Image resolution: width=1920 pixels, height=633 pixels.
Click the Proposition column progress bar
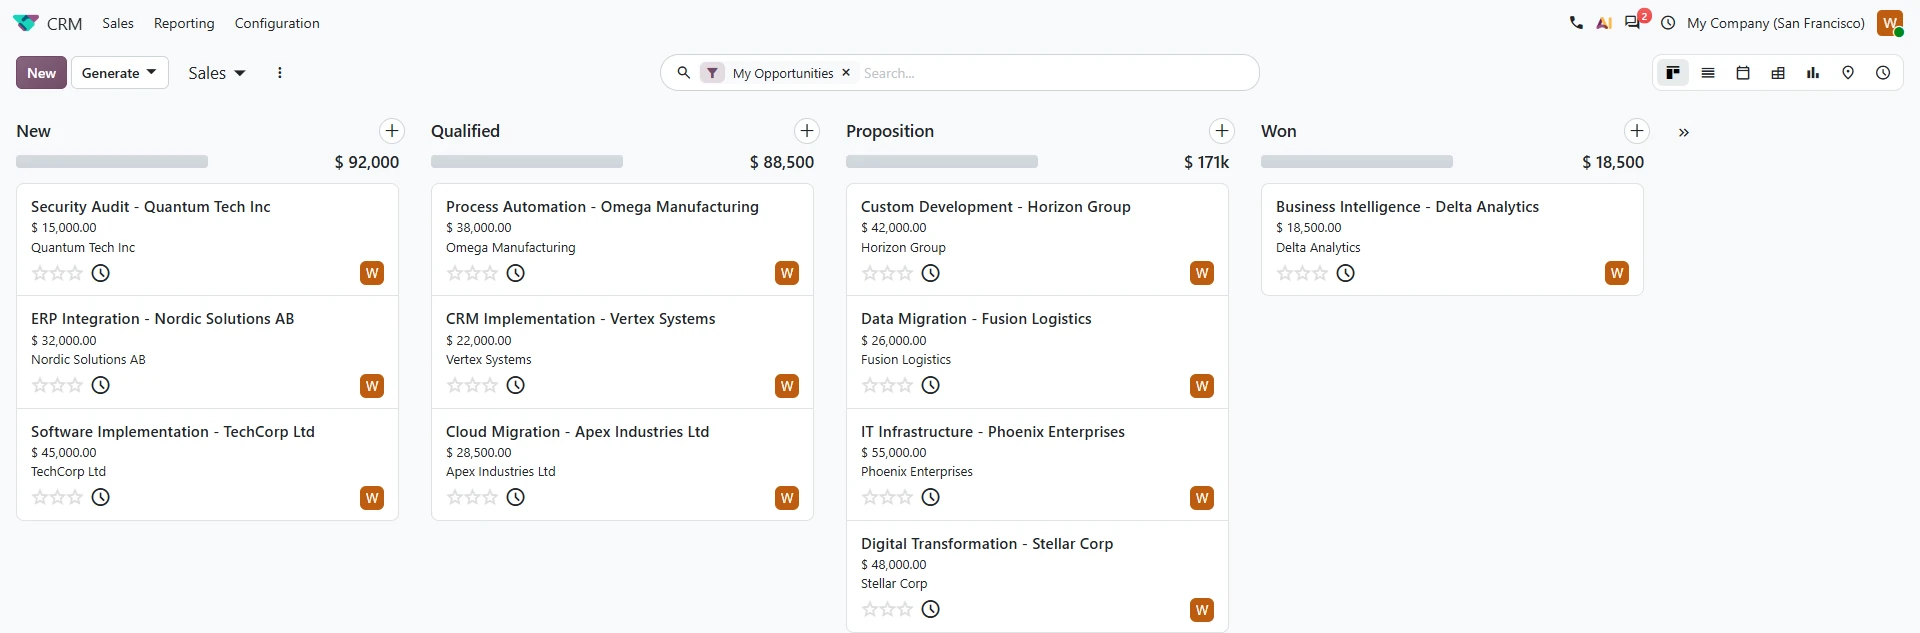click(942, 162)
